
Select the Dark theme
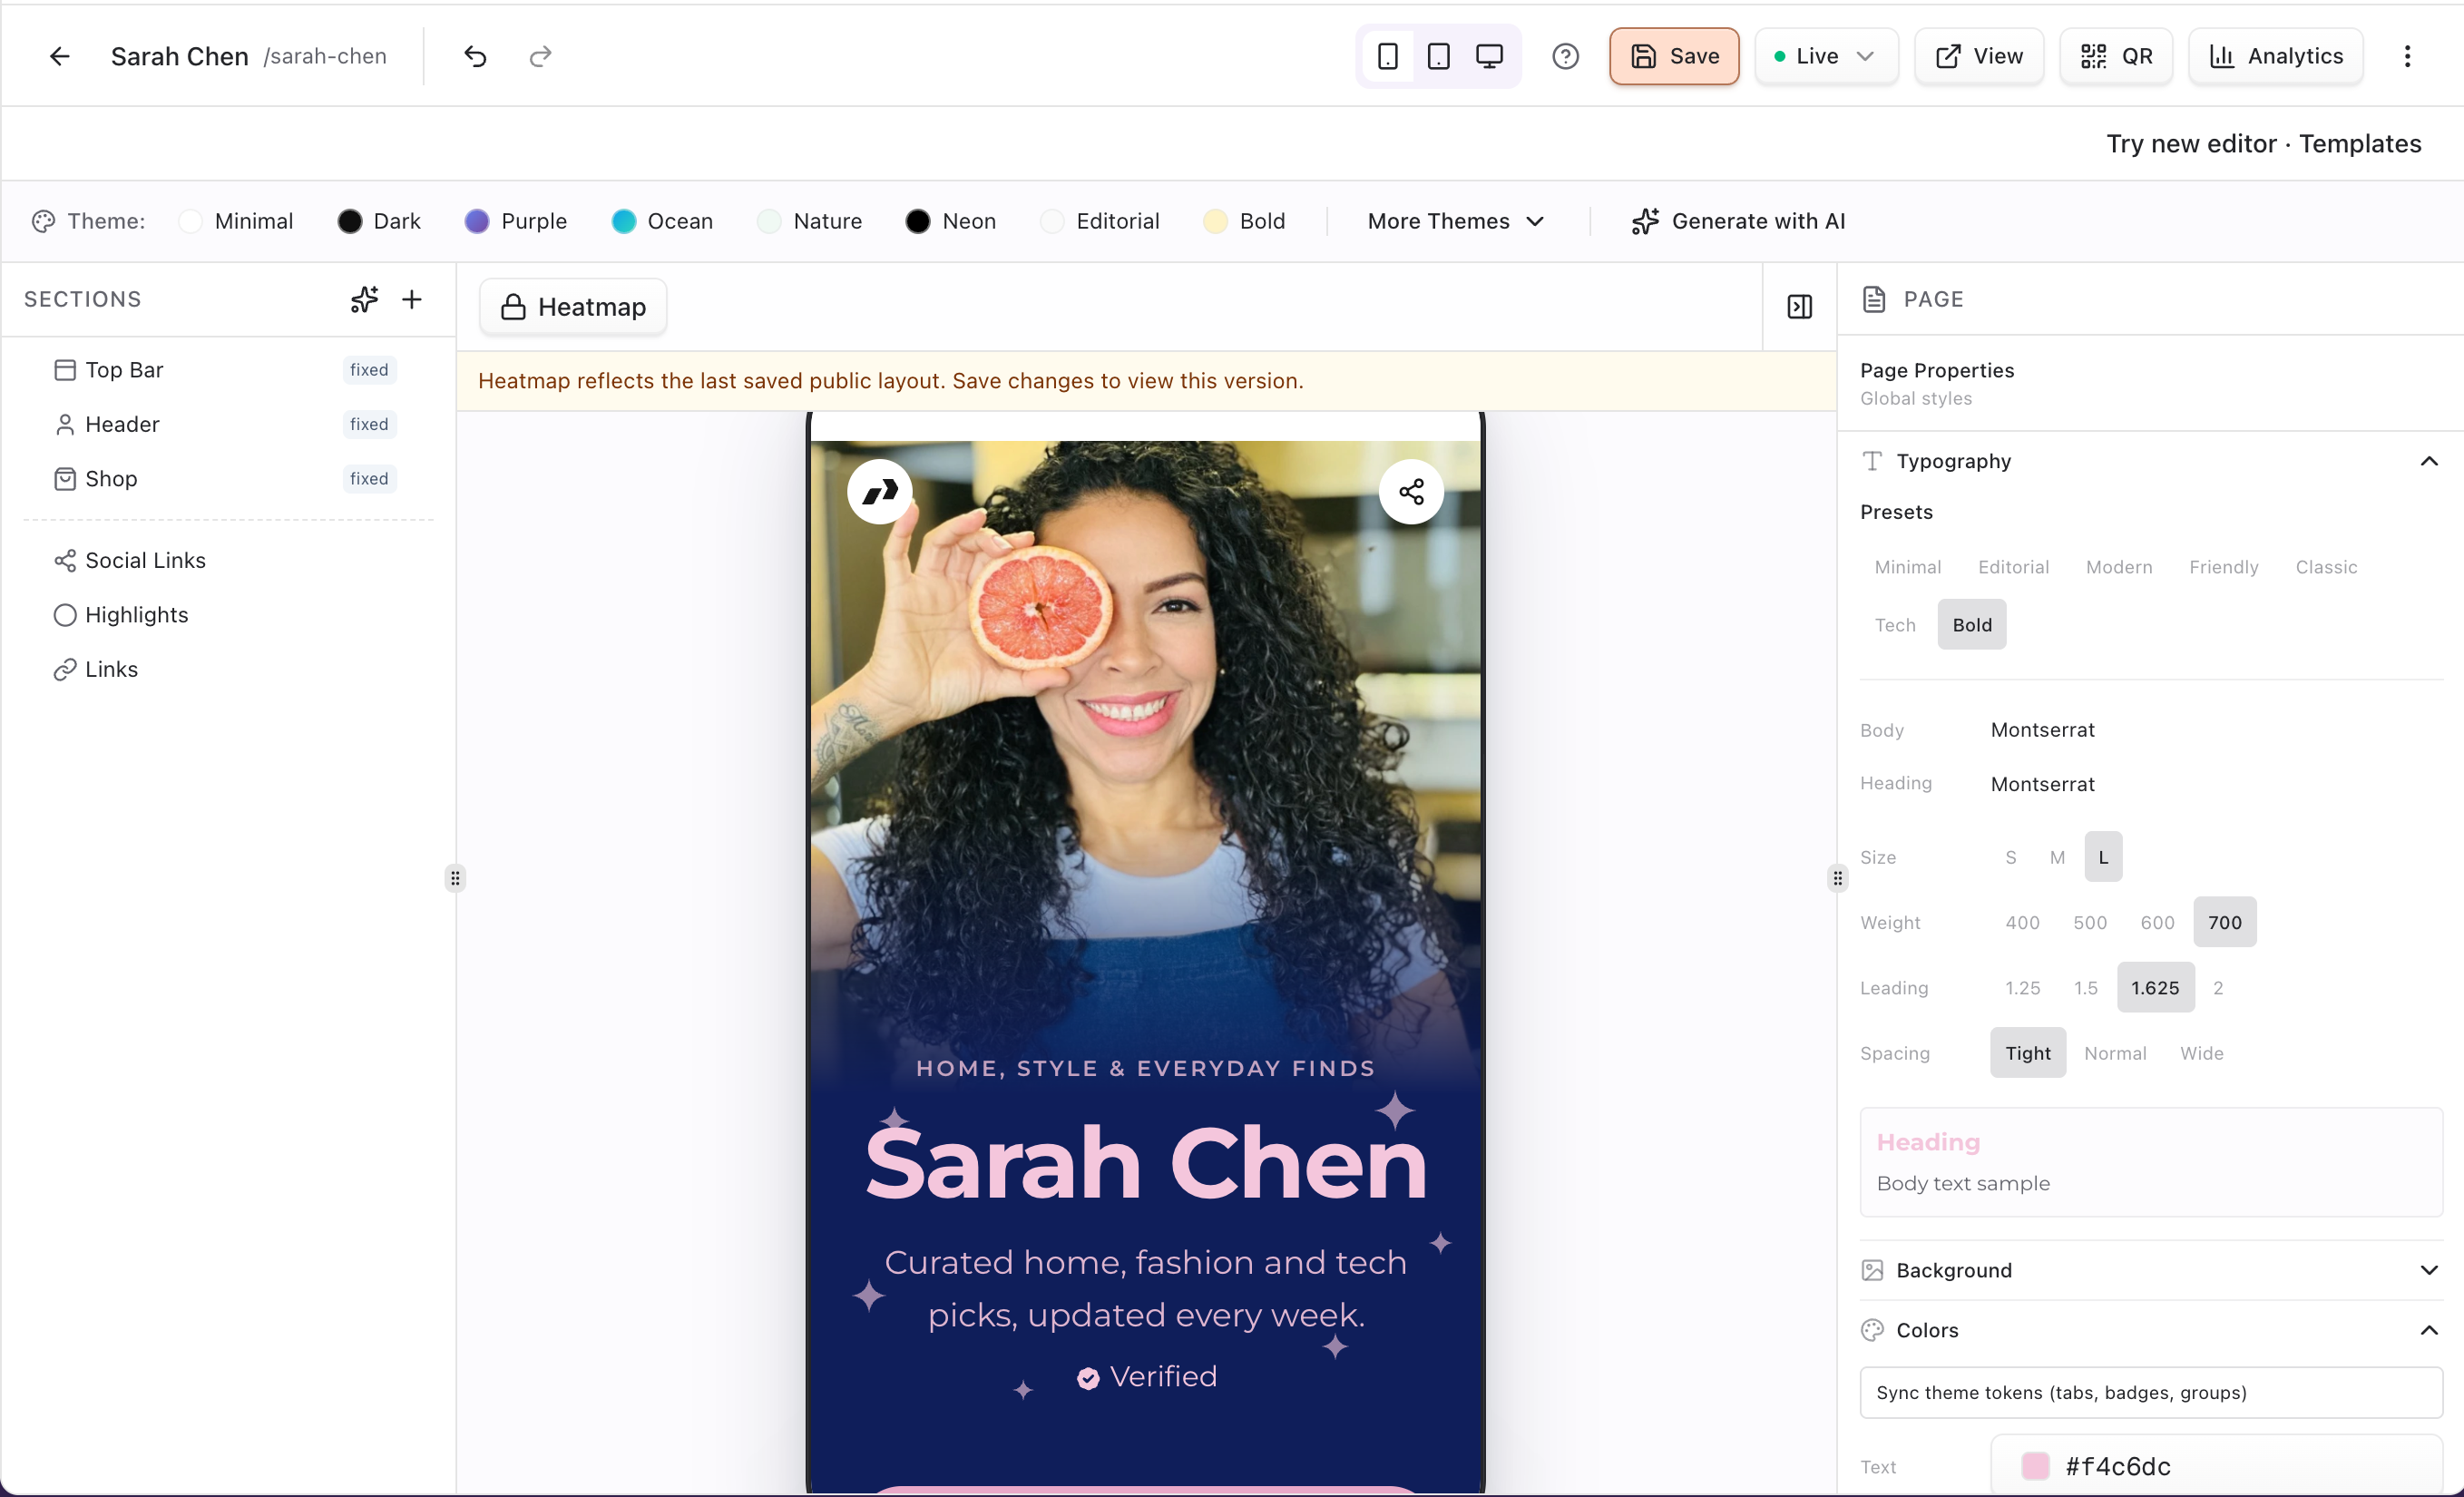[379, 221]
